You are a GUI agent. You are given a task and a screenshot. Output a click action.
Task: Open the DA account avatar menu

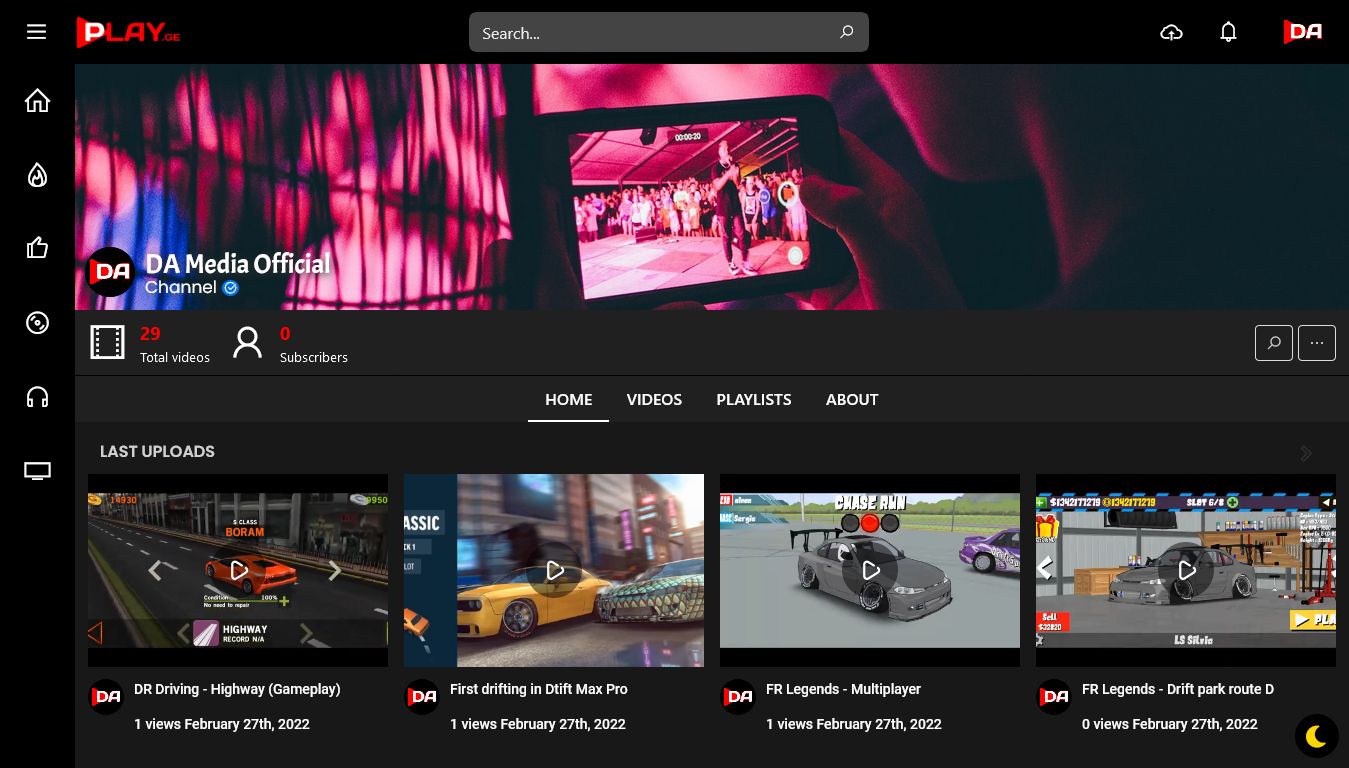tap(1303, 32)
